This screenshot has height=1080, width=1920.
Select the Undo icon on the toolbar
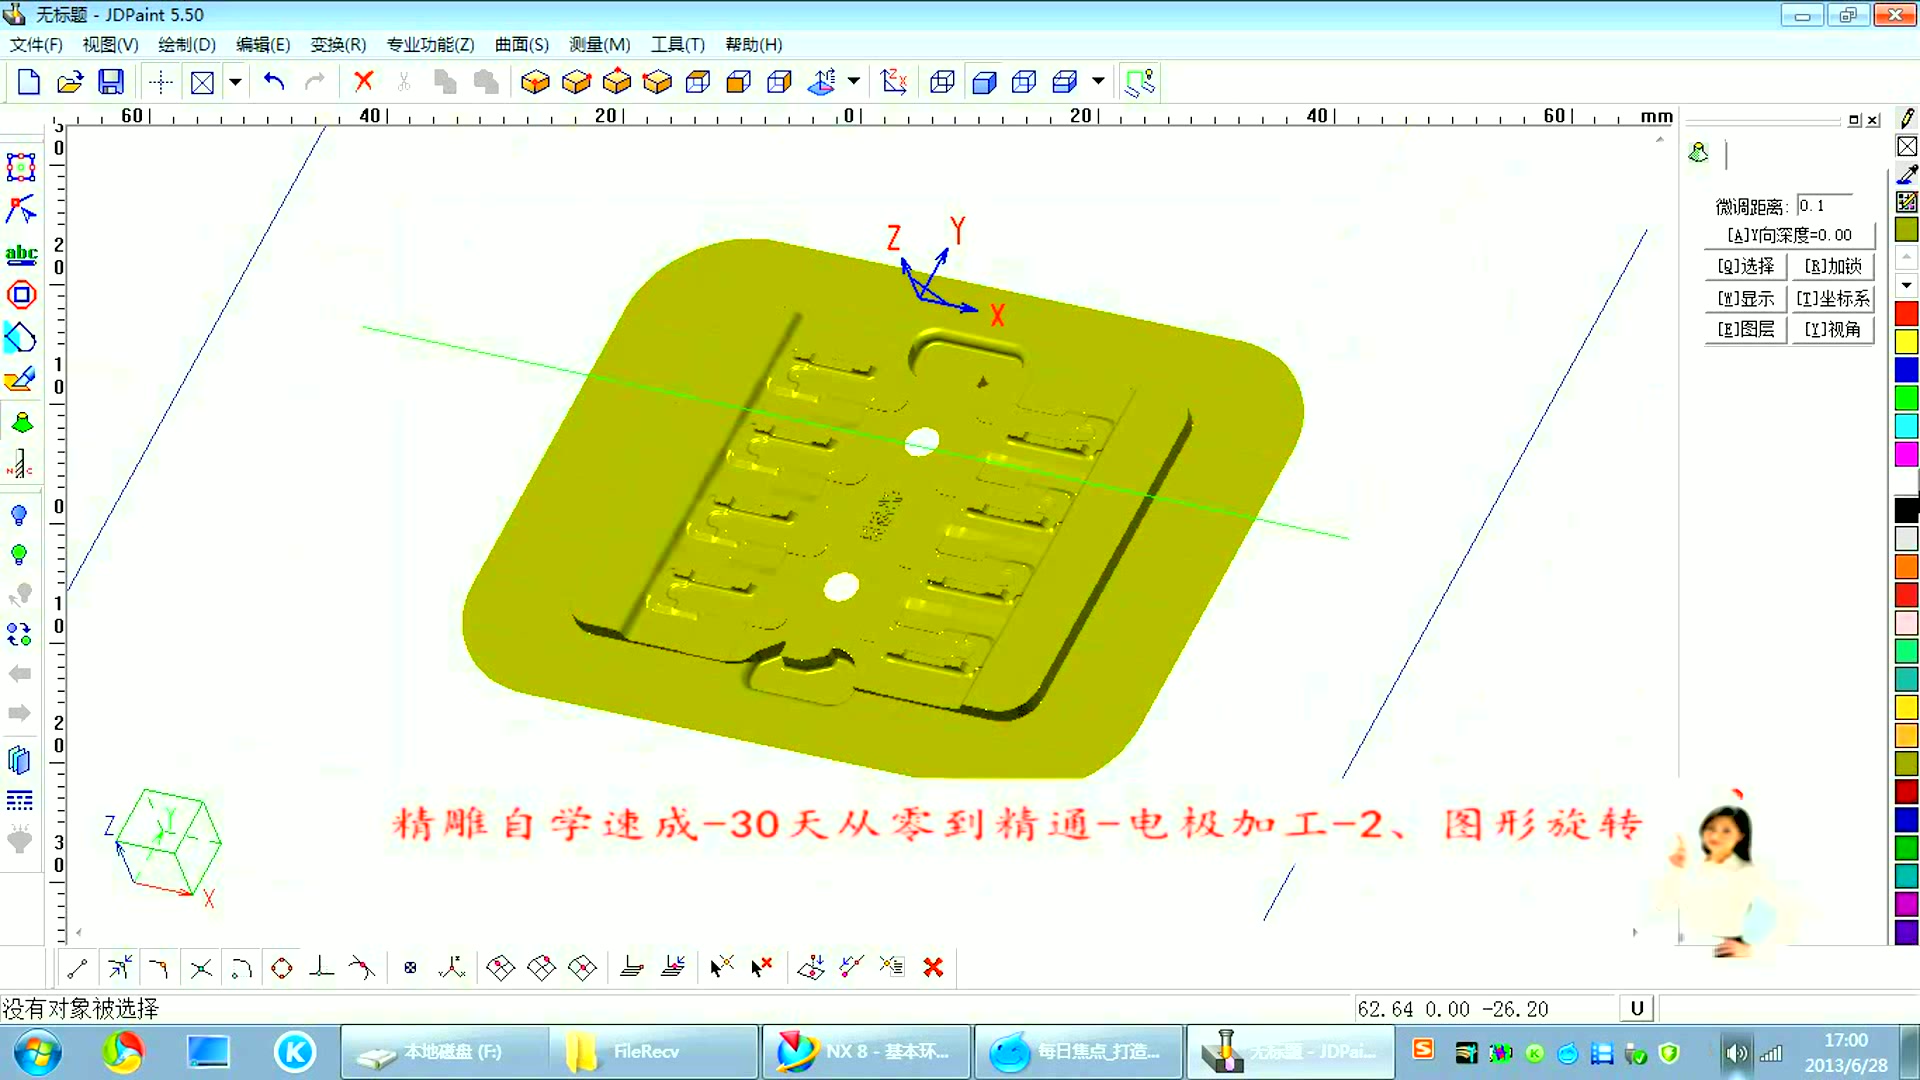coord(272,81)
